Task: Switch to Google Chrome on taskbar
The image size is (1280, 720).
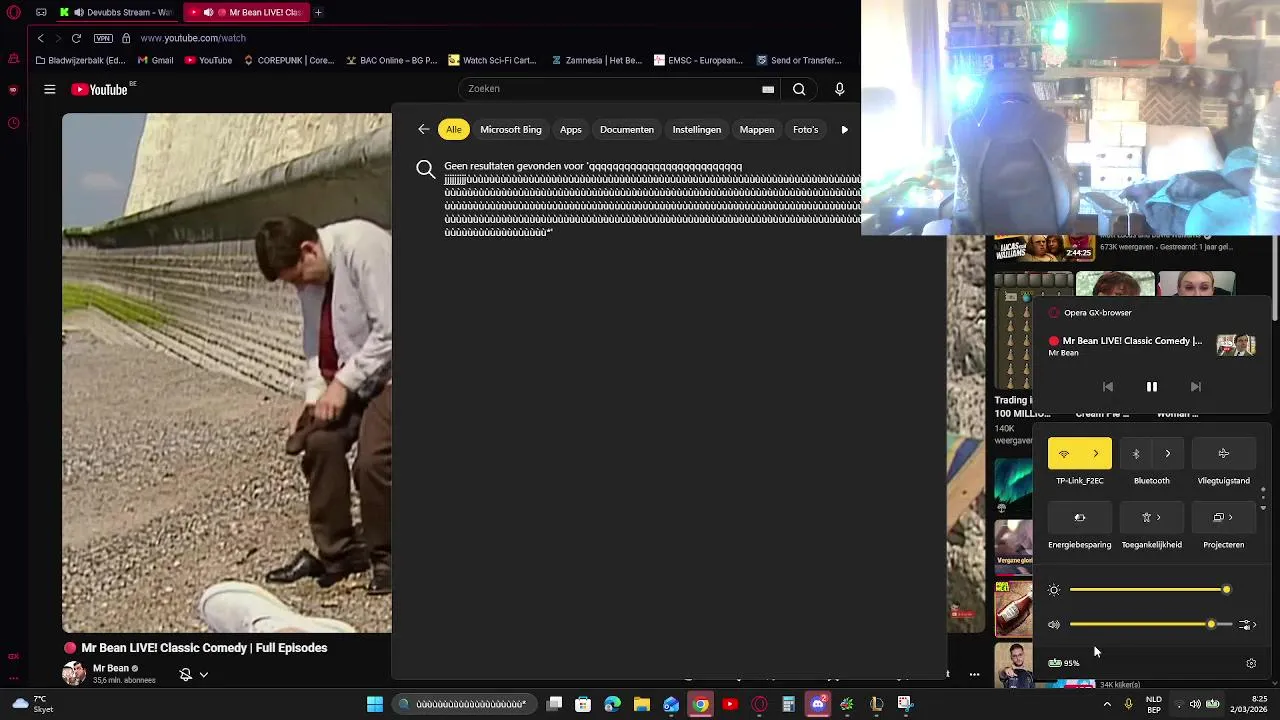Action: coord(700,704)
